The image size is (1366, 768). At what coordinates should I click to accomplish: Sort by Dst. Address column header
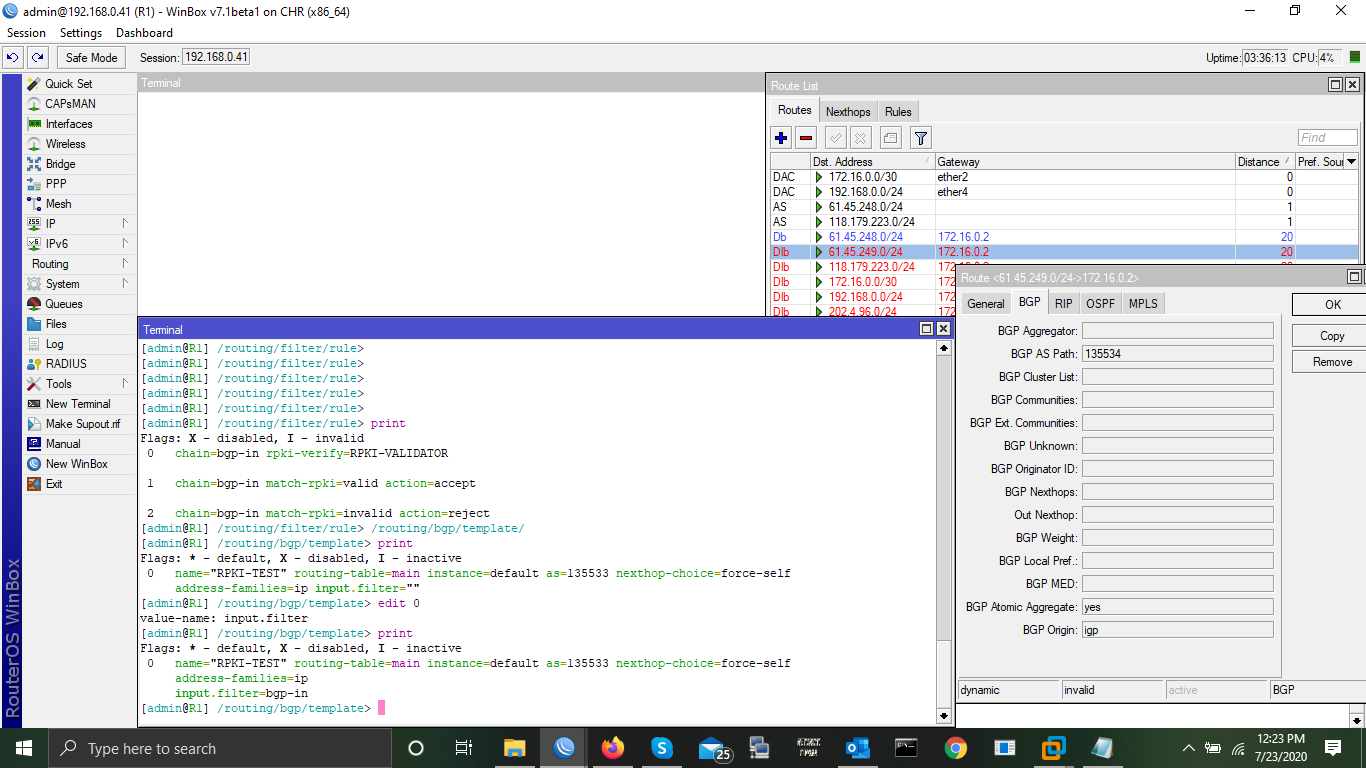871,162
